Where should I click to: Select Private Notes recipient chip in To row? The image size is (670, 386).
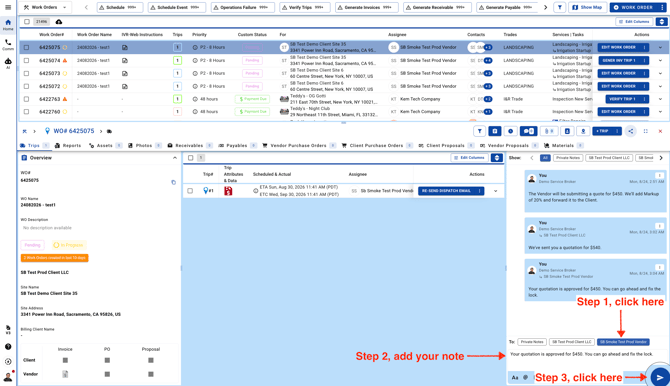tap(532, 342)
